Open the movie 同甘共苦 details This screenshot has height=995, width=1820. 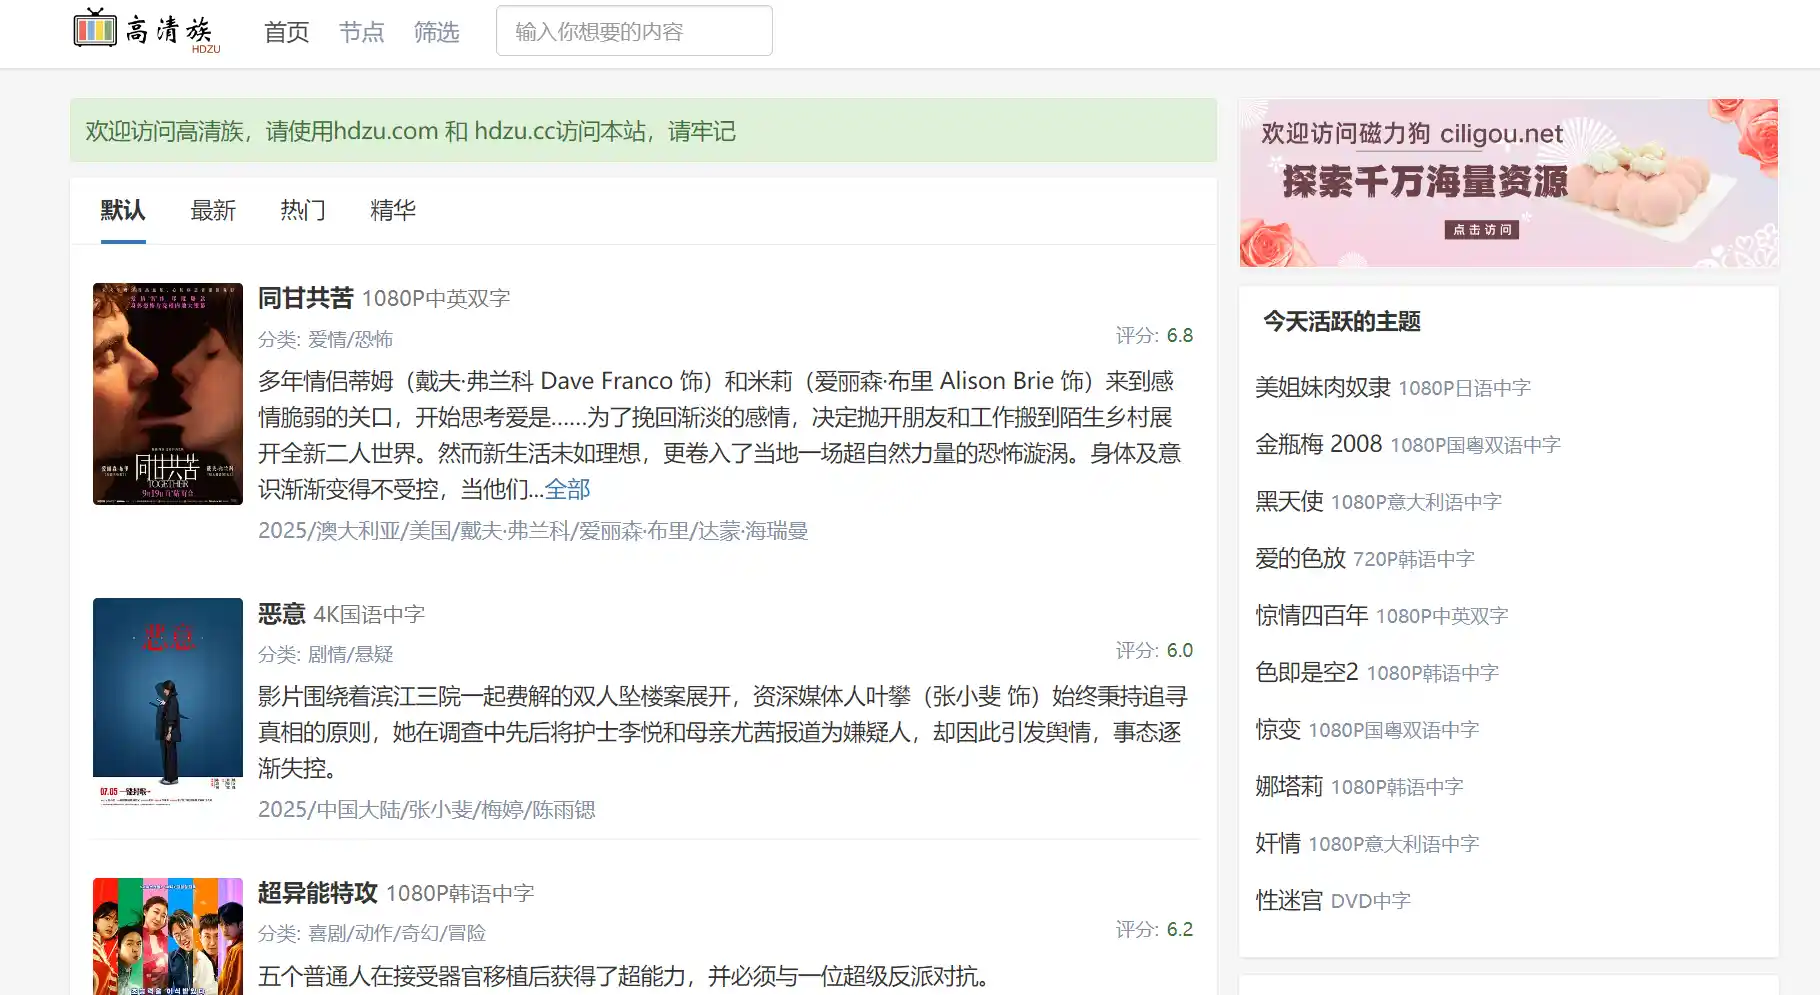pyautogui.click(x=305, y=297)
